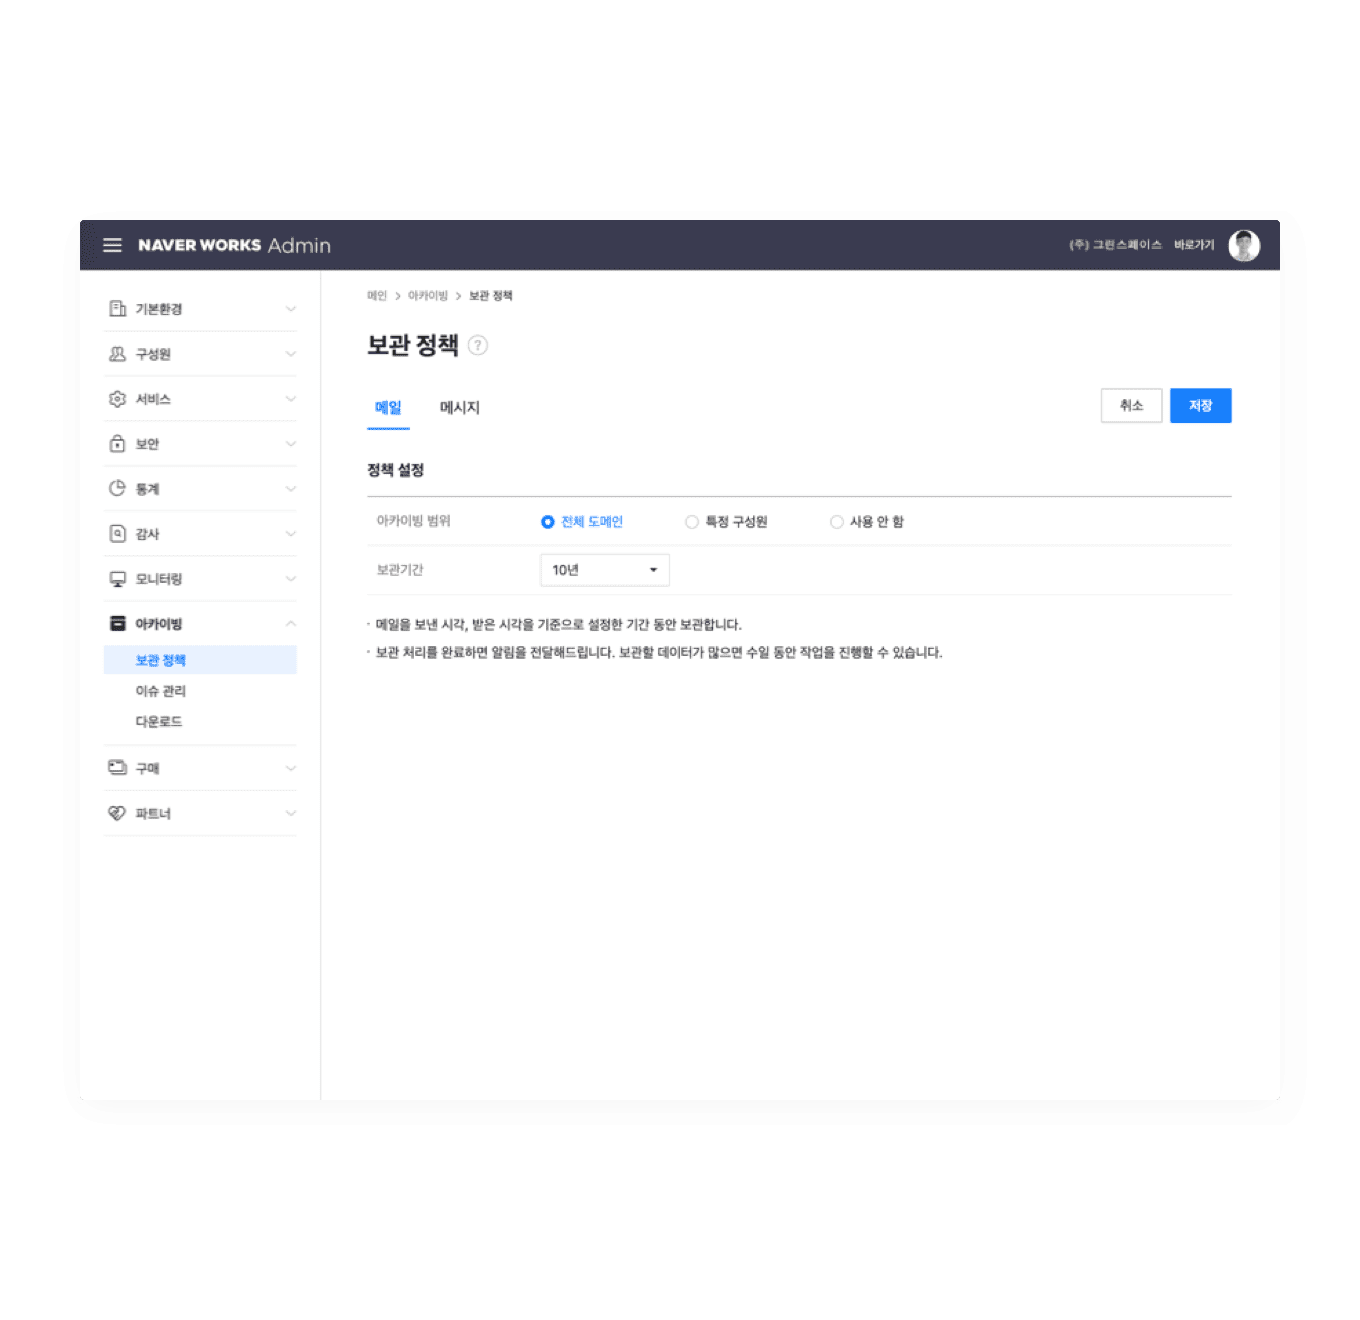The image size is (1360, 1320).
Task: Open the 보관기간 10년 dropdown
Action: point(604,570)
